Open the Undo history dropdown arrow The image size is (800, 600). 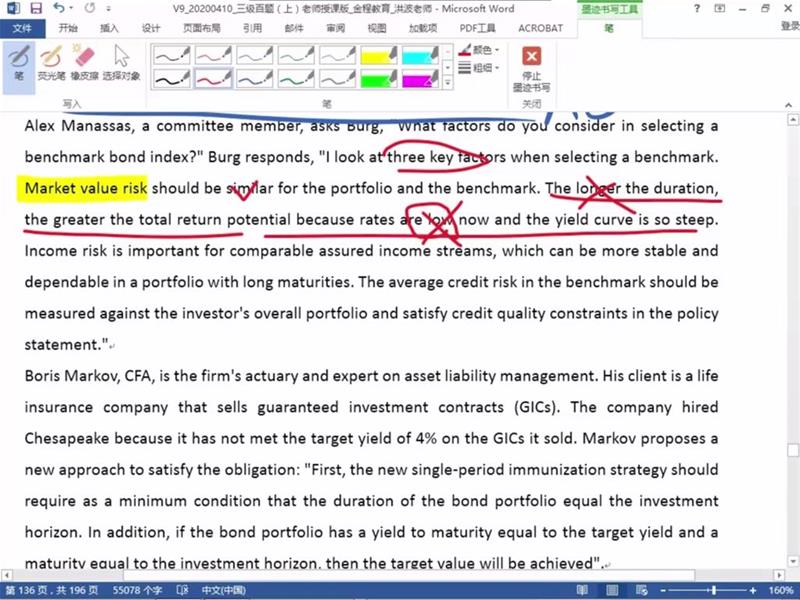click(x=70, y=8)
